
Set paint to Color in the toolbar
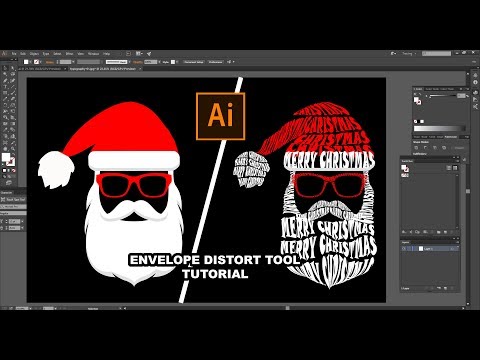4,170
